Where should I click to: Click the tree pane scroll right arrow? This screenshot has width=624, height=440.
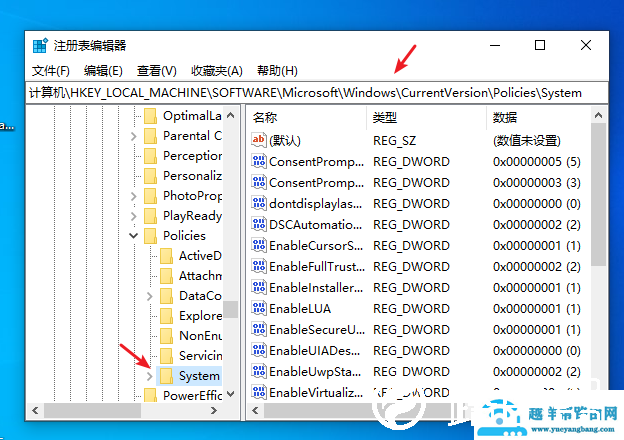click(214, 411)
